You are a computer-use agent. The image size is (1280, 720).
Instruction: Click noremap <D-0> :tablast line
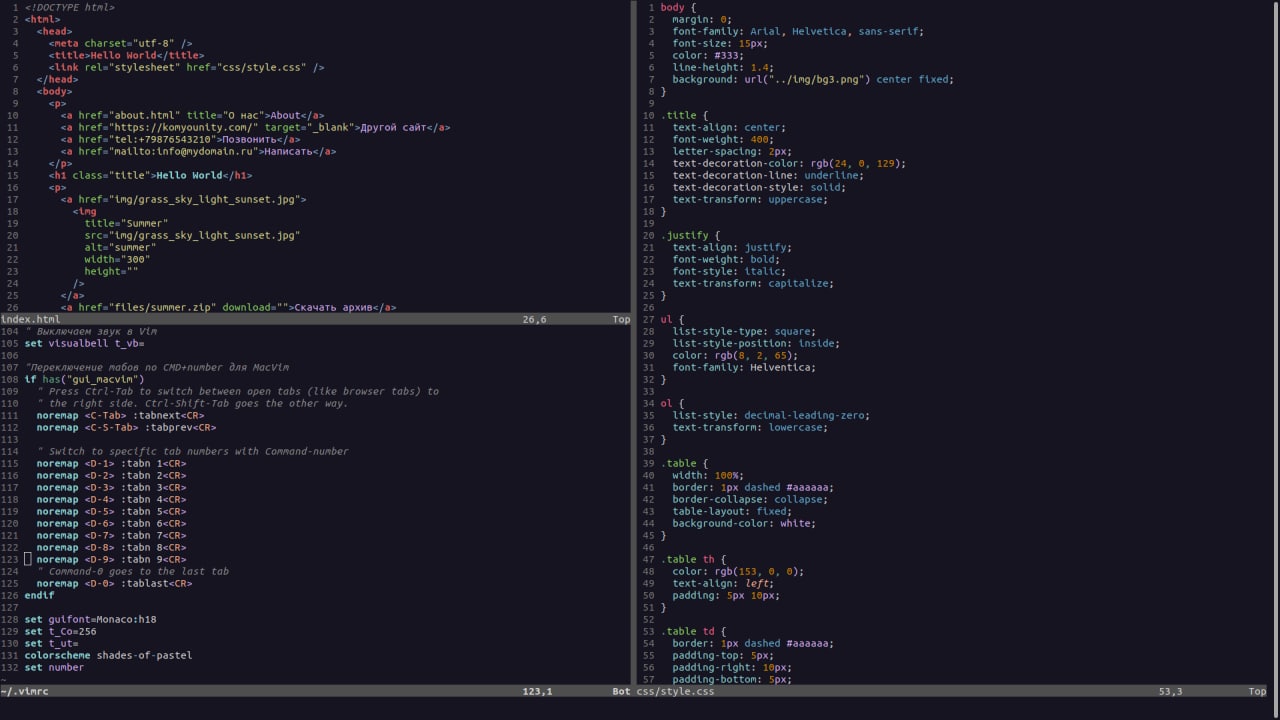tap(114, 583)
